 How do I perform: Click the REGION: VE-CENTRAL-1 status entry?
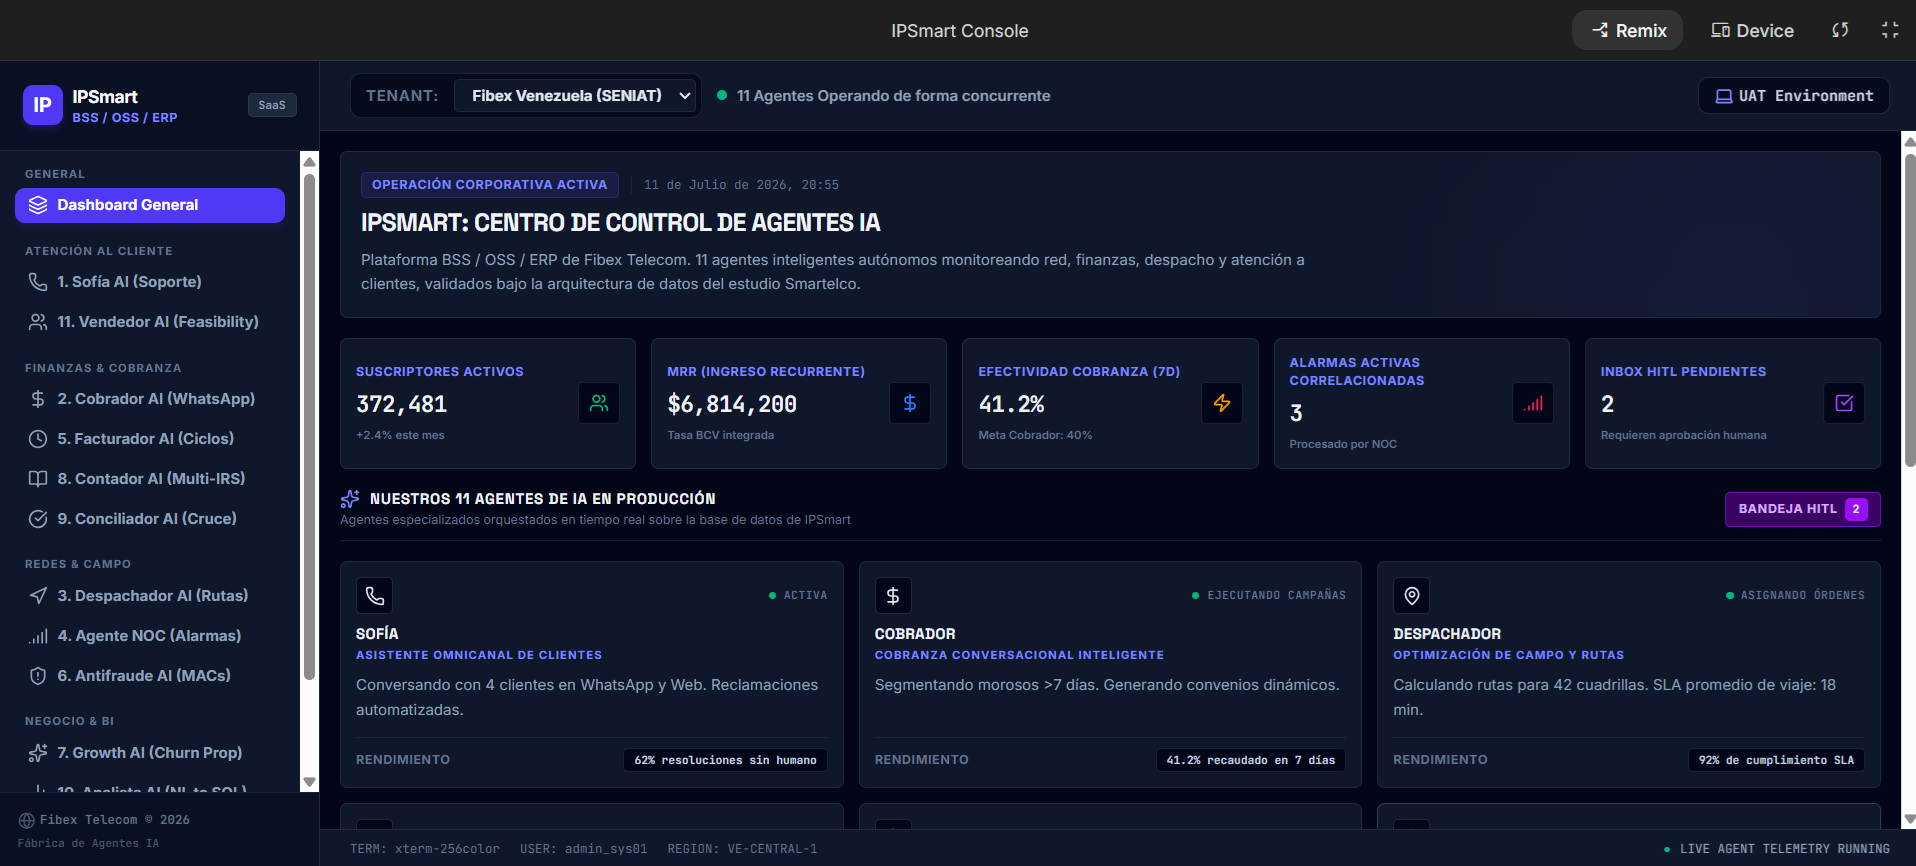coord(742,849)
